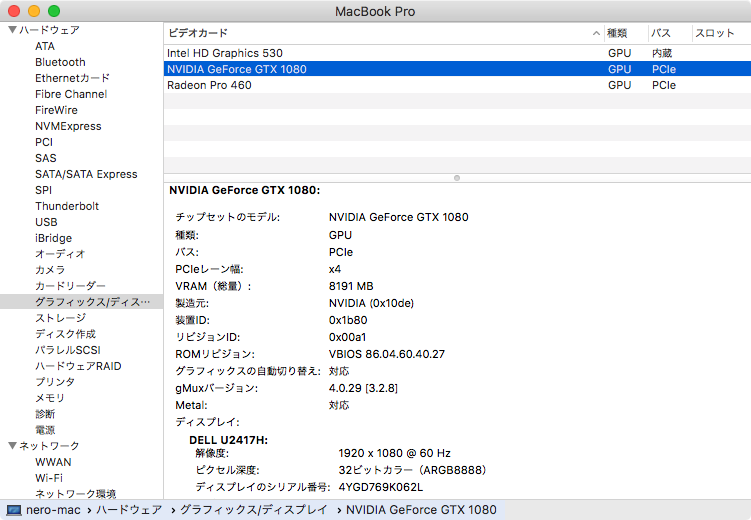
Task: Select the Intel HD Graphics 530 row
Action: [457, 53]
